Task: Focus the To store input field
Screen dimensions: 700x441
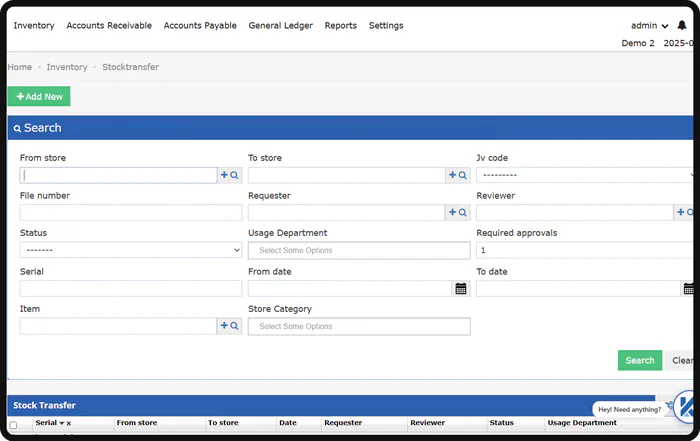Action: coord(347,175)
